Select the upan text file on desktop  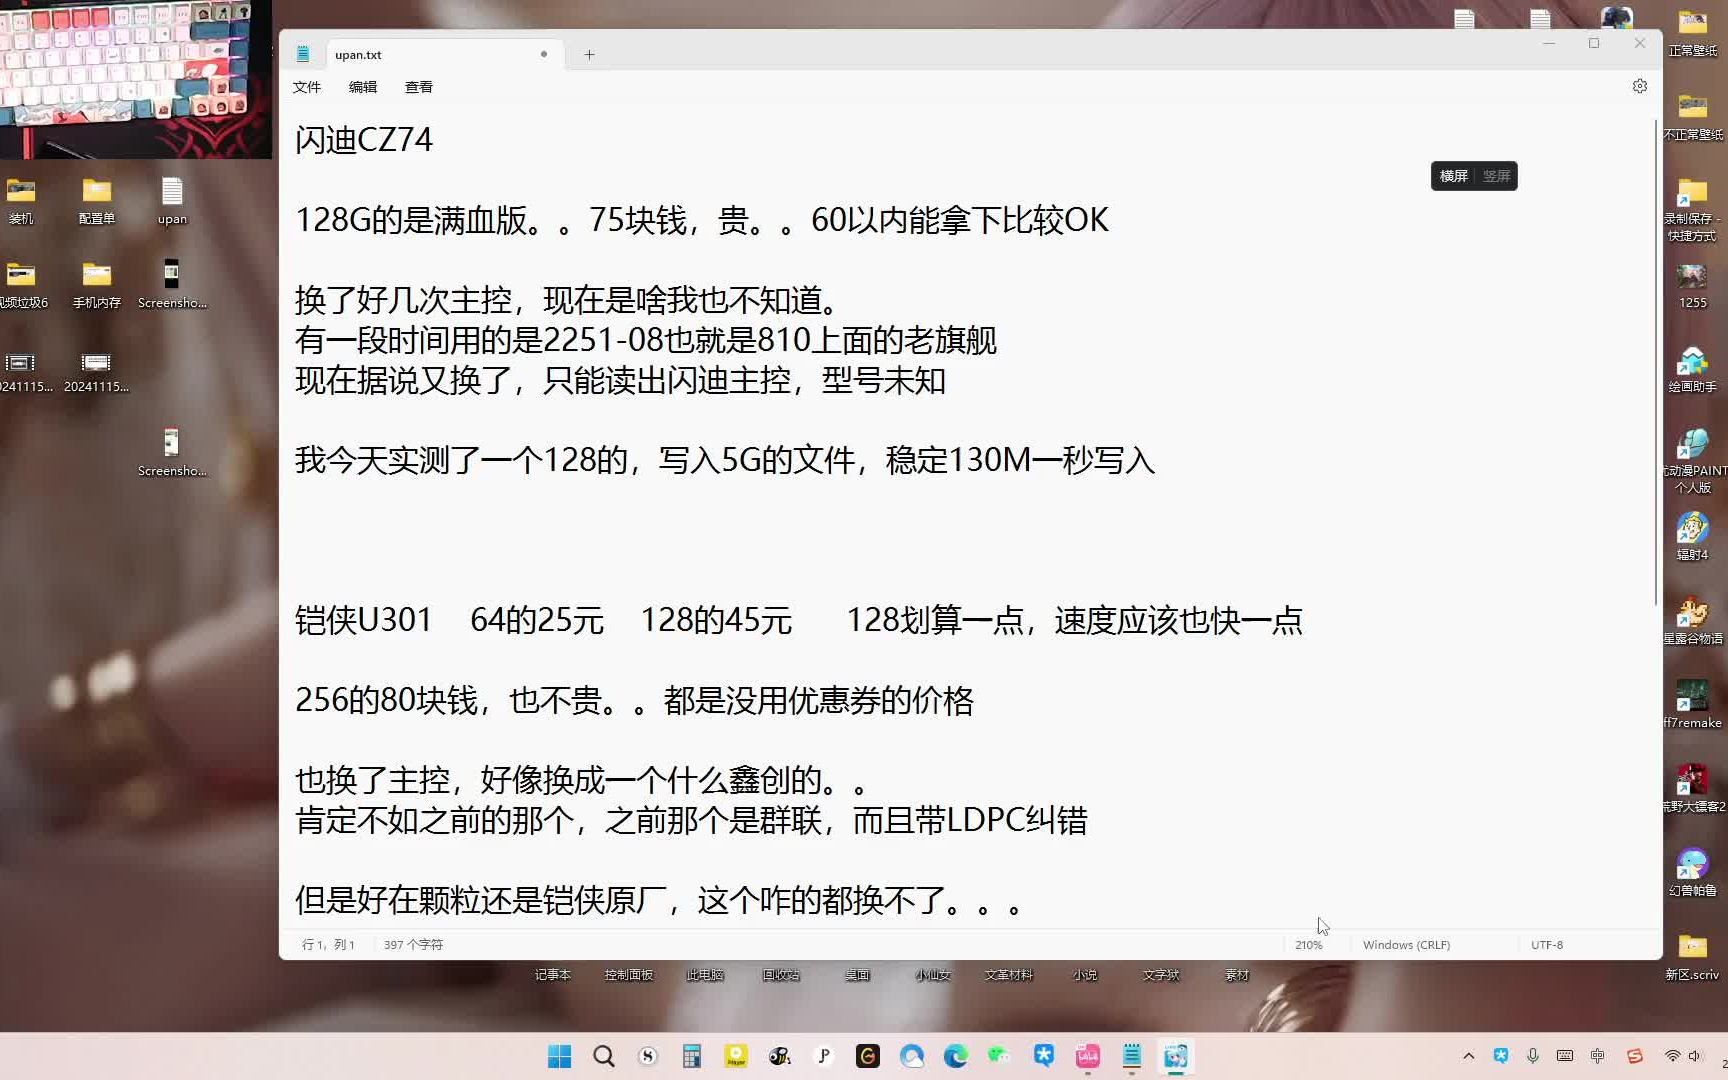(x=172, y=200)
